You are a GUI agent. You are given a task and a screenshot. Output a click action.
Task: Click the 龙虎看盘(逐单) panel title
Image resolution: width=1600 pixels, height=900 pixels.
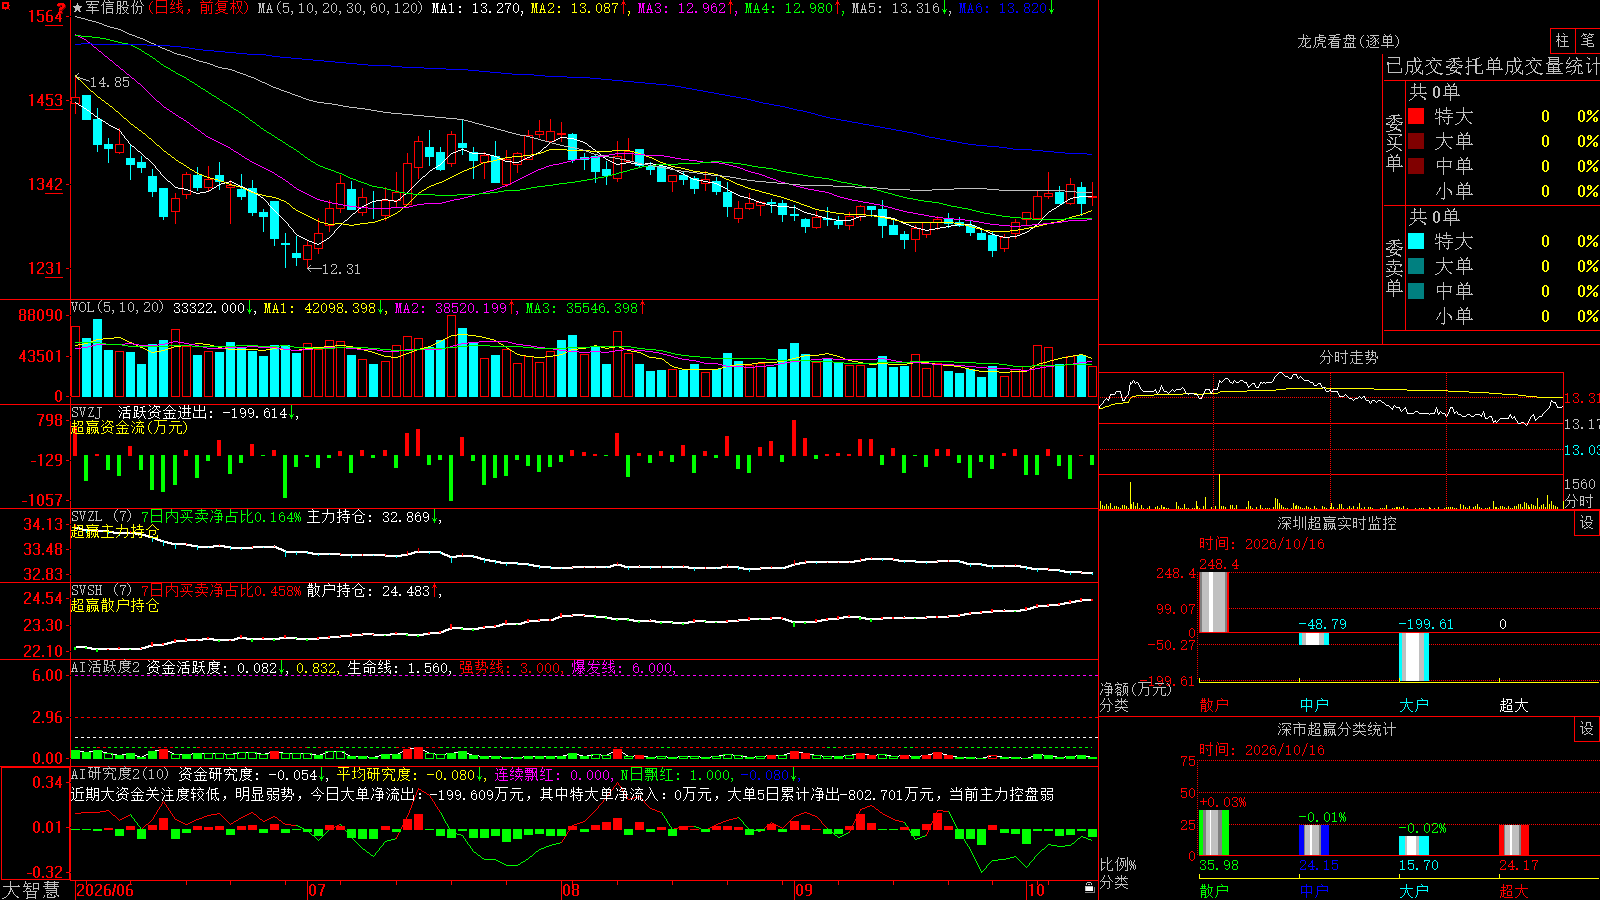(x=1349, y=41)
